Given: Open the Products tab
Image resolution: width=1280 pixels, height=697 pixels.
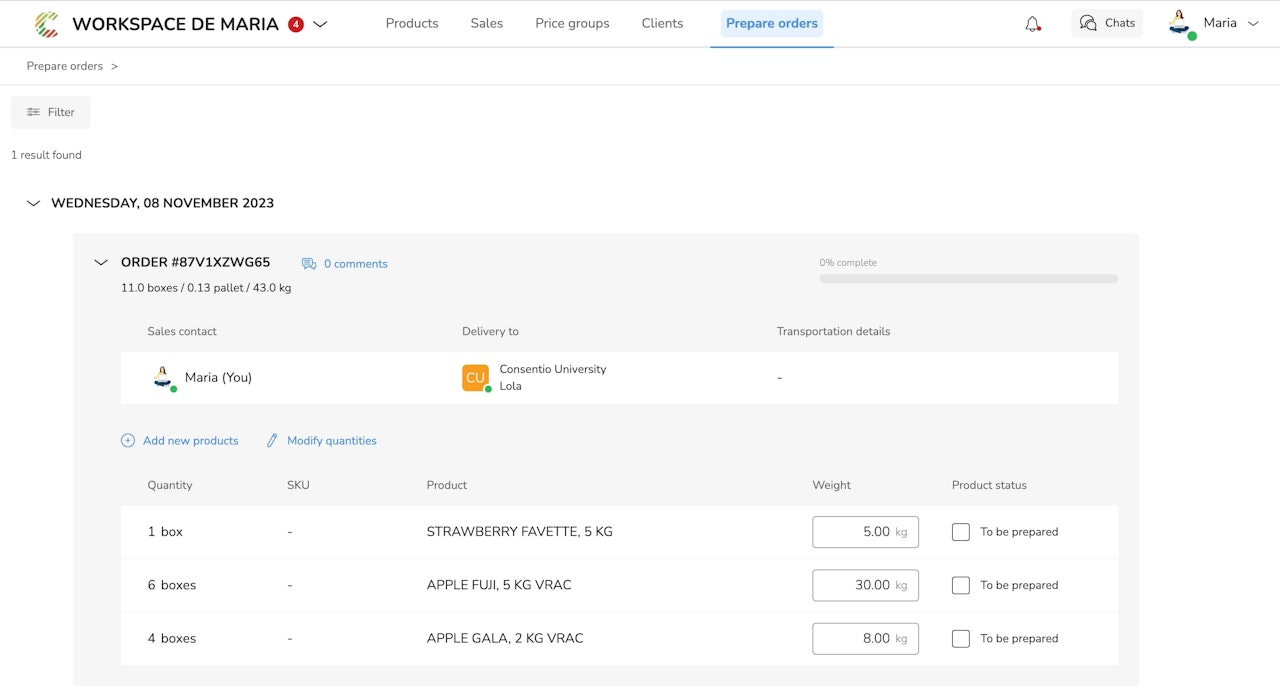Looking at the screenshot, I should click(x=412, y=23).
